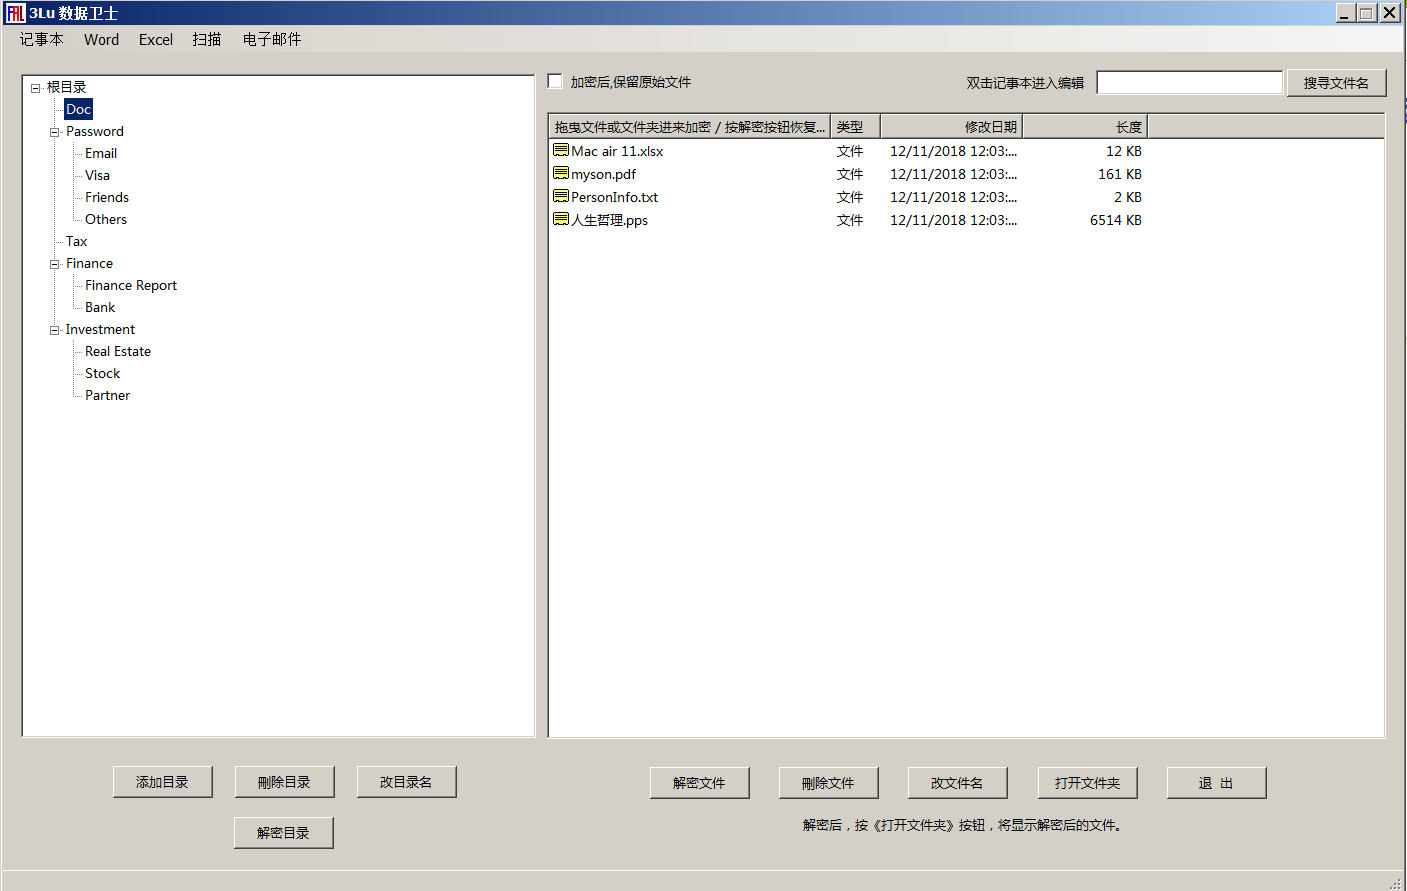Viewport: 1407px width, 891px height.
Task: Click the file name search input field
Action: click(1189, 83)
